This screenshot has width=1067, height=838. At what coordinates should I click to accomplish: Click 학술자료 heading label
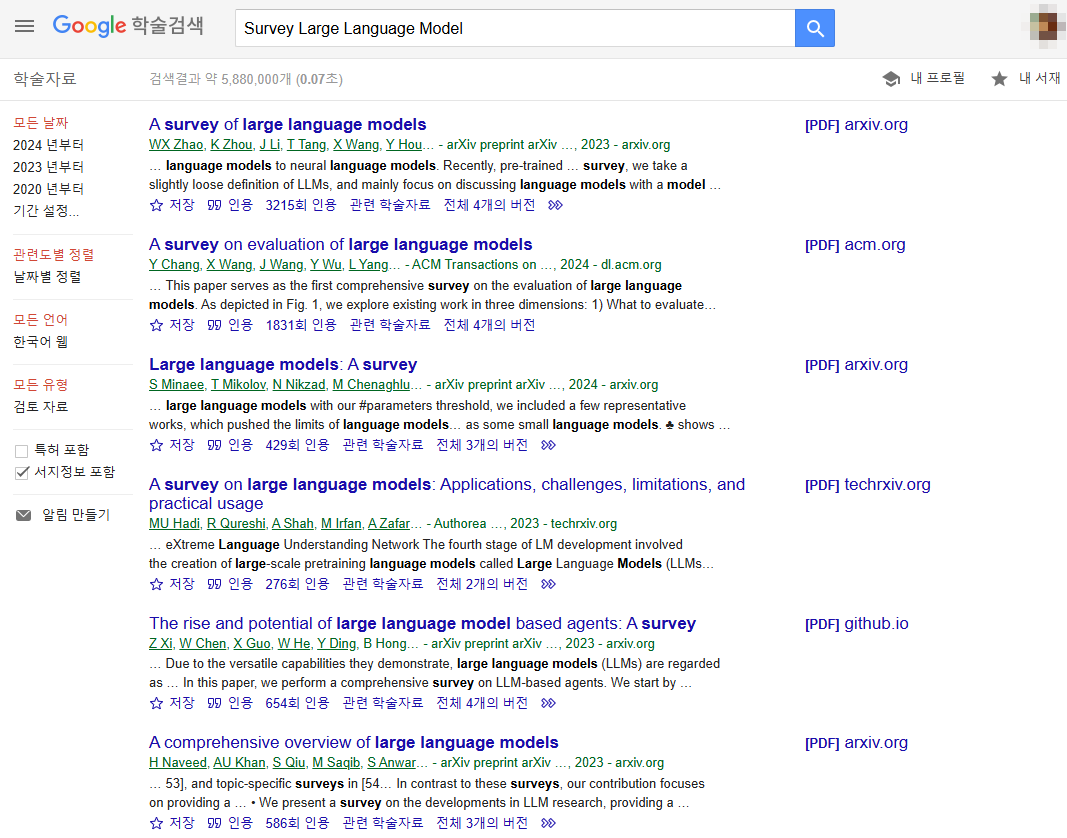[x=45, y=79]
